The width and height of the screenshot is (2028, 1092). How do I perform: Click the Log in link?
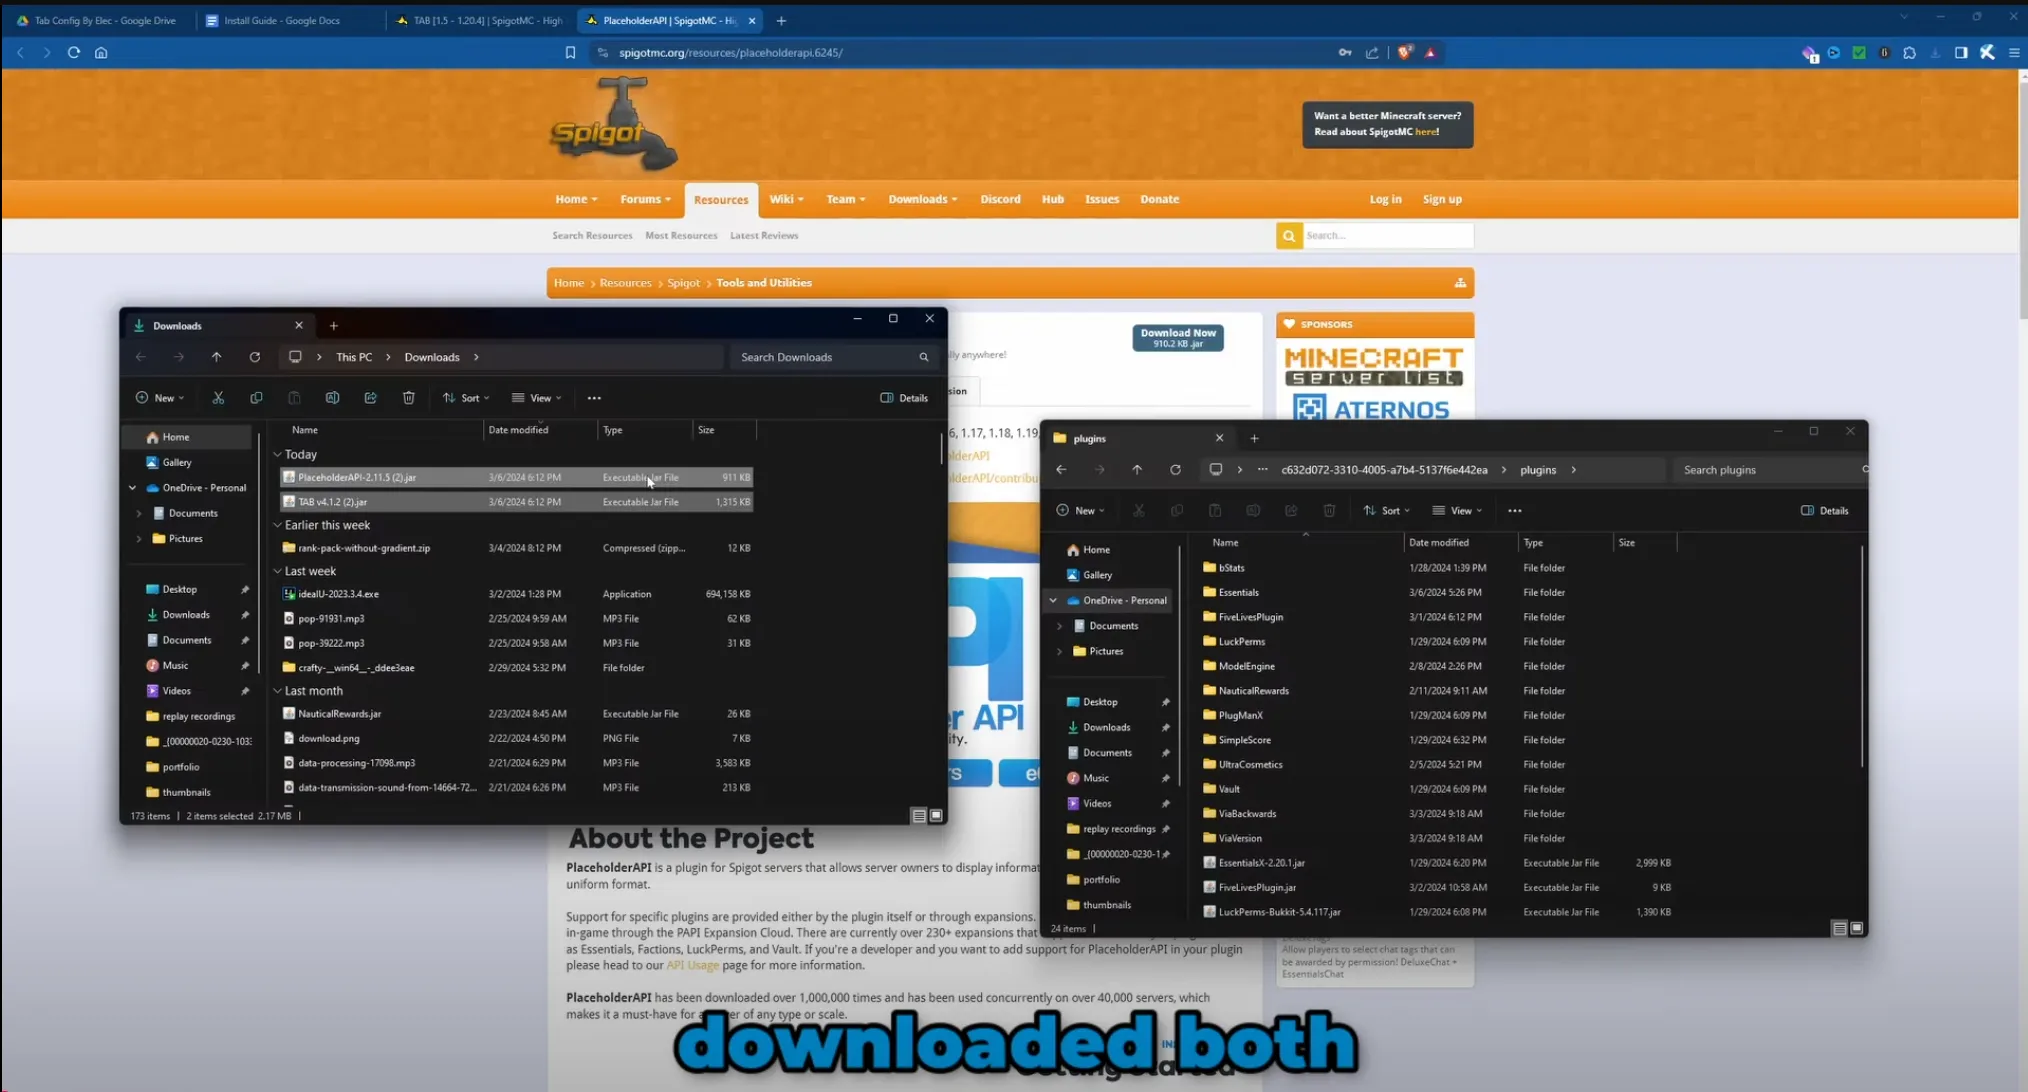click(x=1385, y=199)
